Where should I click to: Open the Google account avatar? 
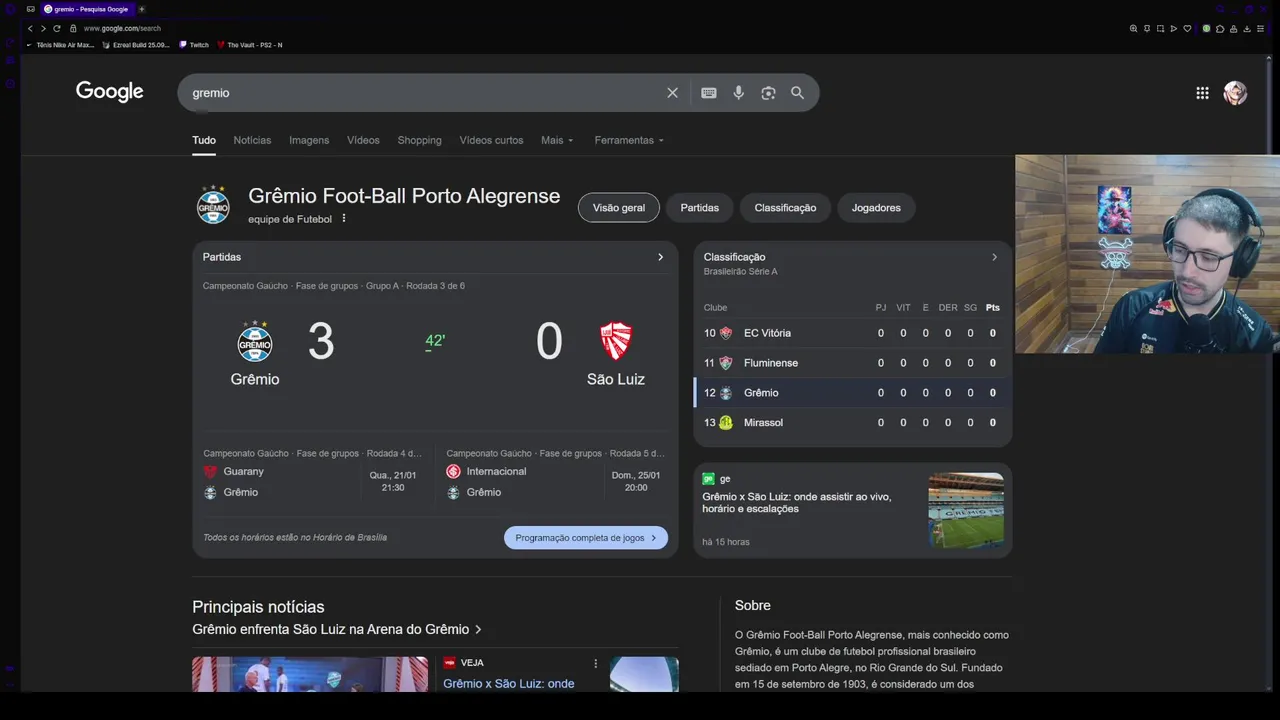click(1235, 93)
